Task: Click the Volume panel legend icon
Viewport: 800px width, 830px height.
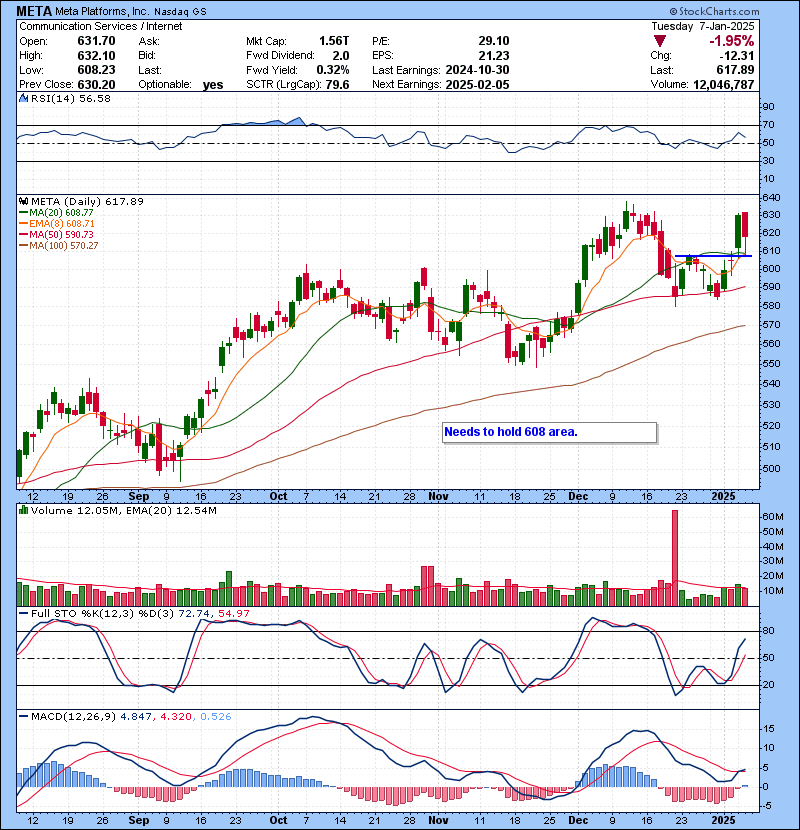Action: point(23,510)
